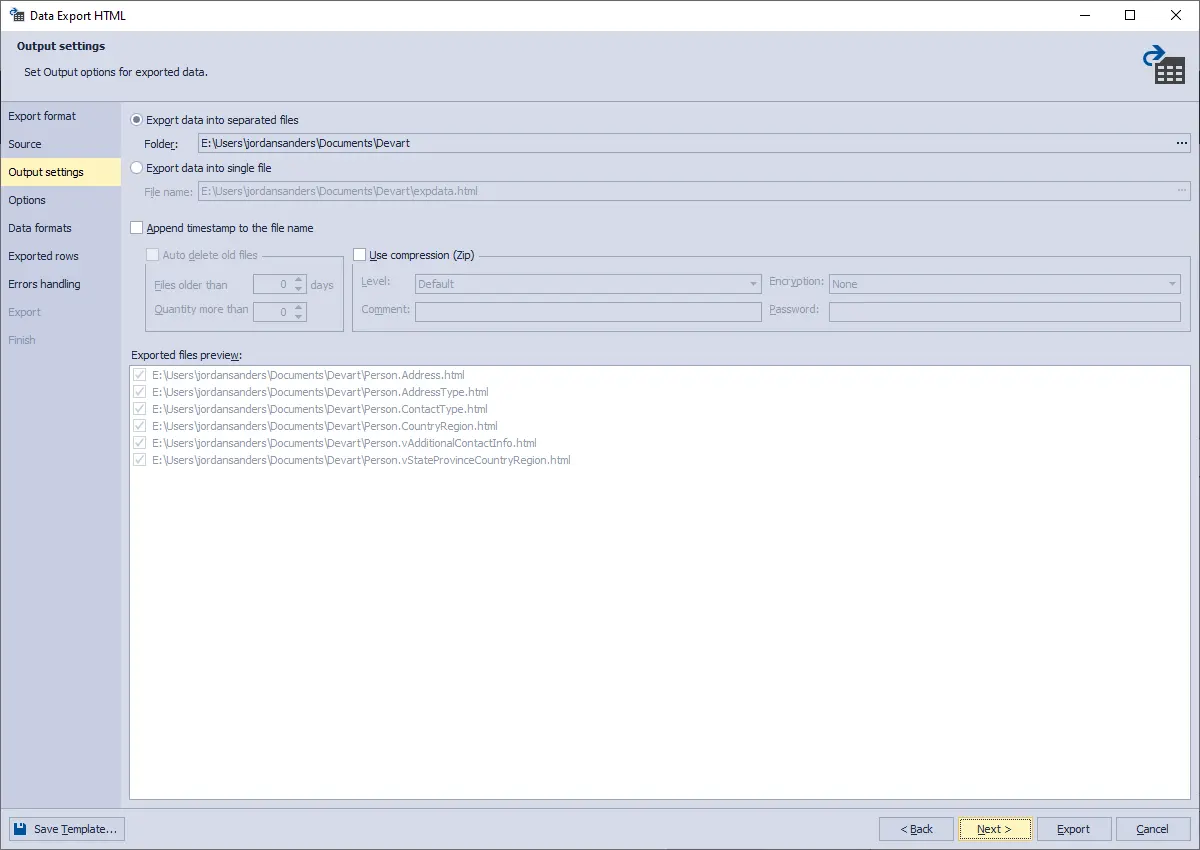Click the up arrow on 'Files older than' stepper
1200x850 pixels.
tap(297, 279)
